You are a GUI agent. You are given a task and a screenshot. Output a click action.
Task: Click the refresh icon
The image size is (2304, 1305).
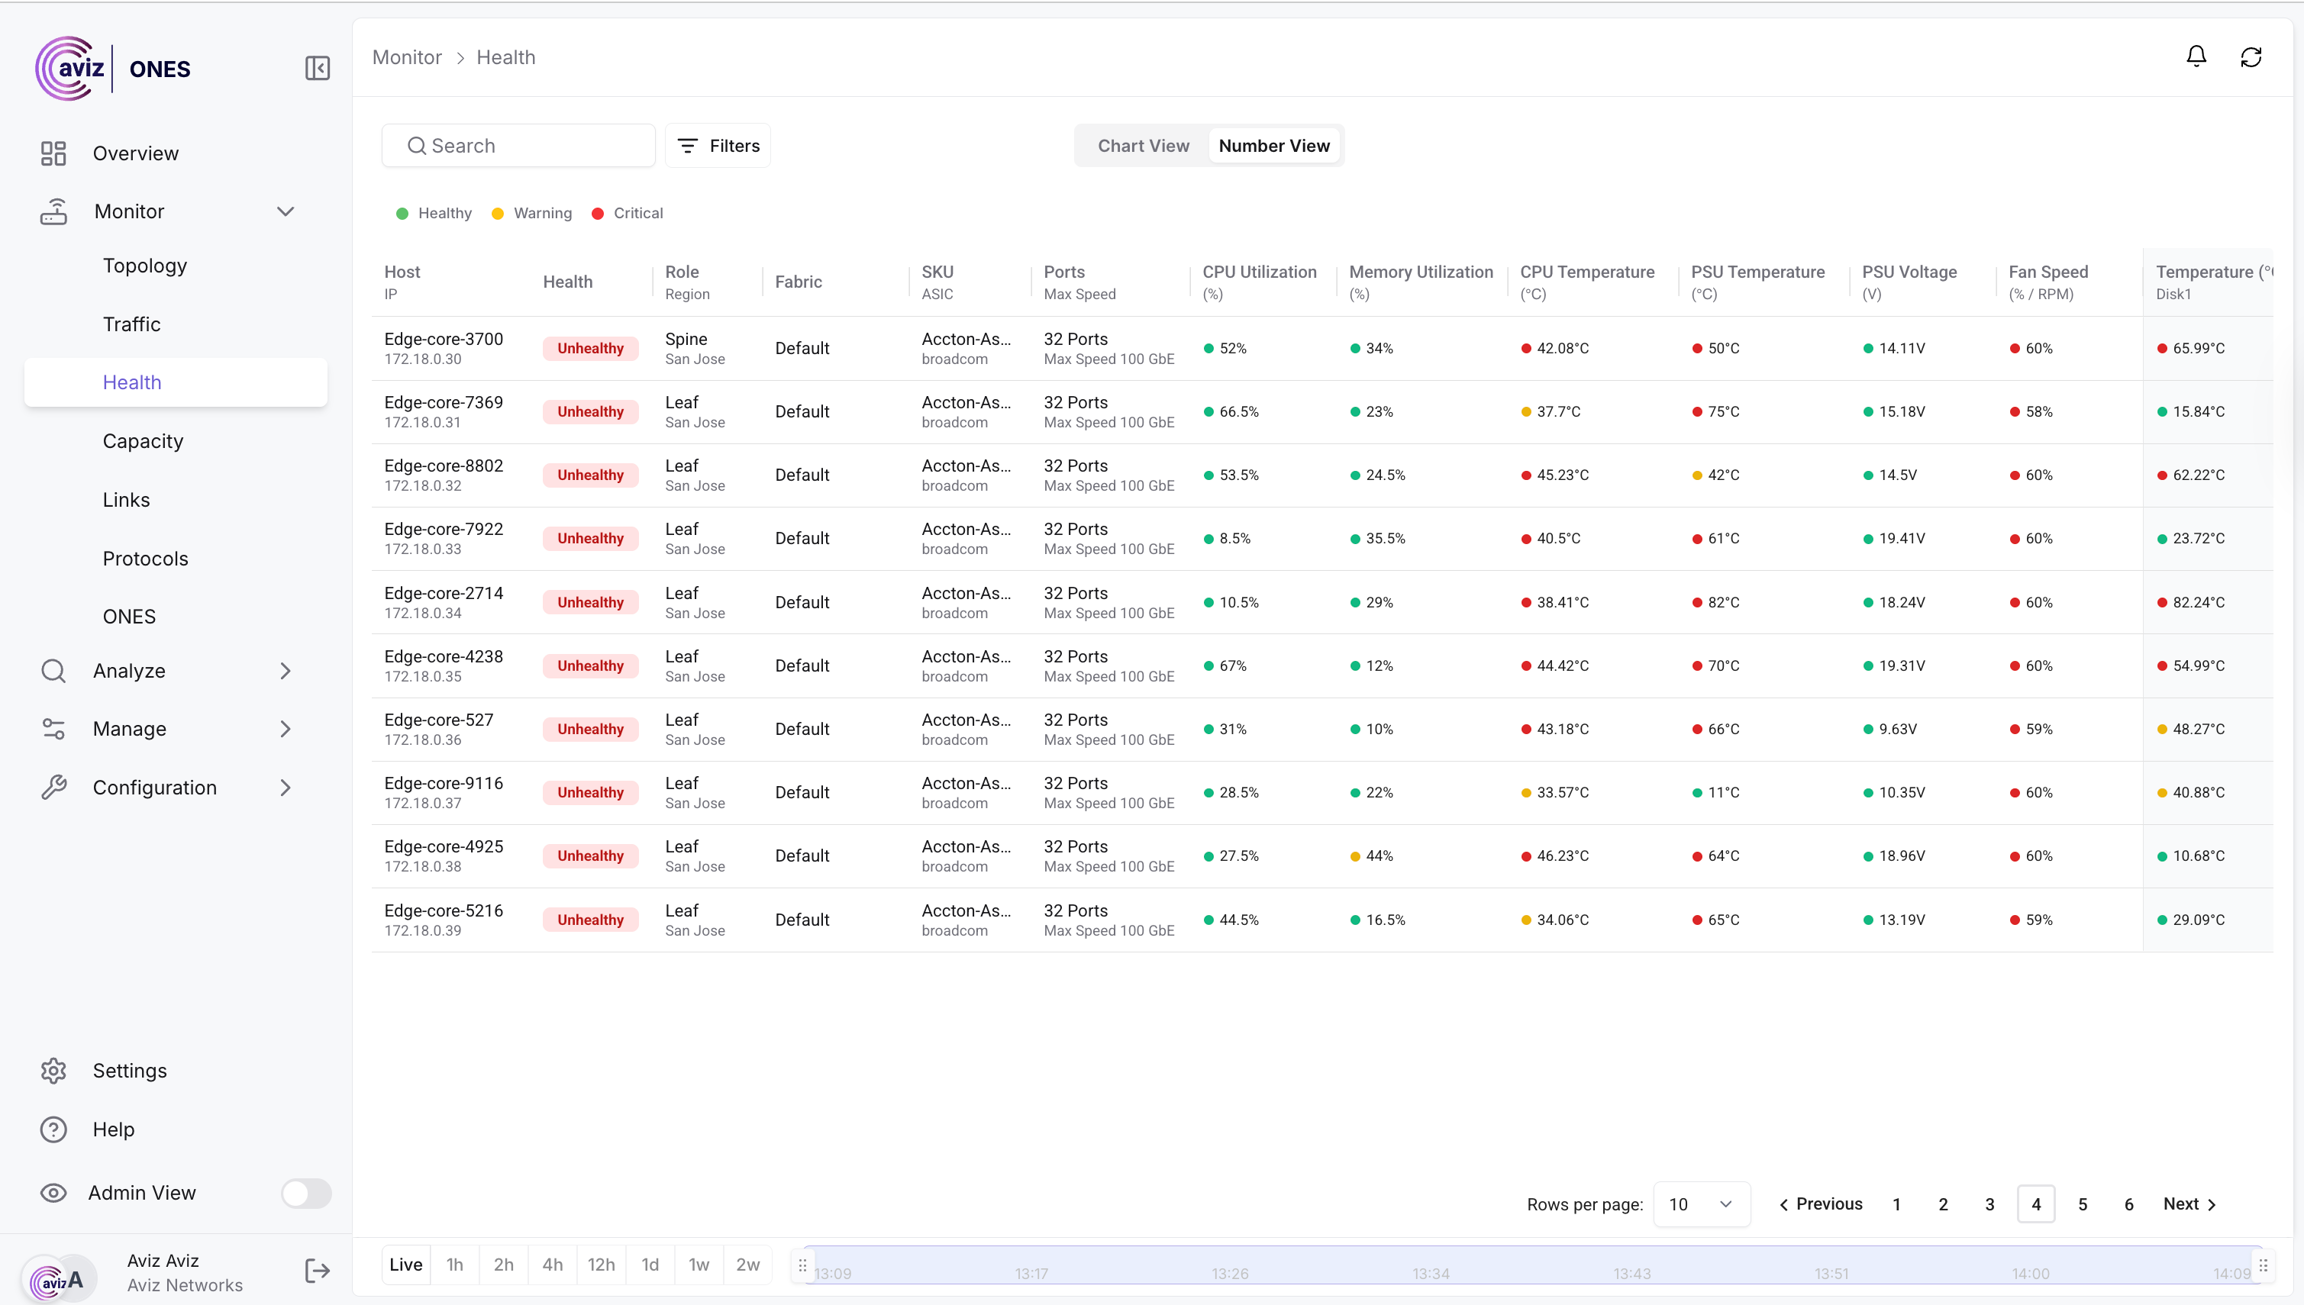(2251, 57)
